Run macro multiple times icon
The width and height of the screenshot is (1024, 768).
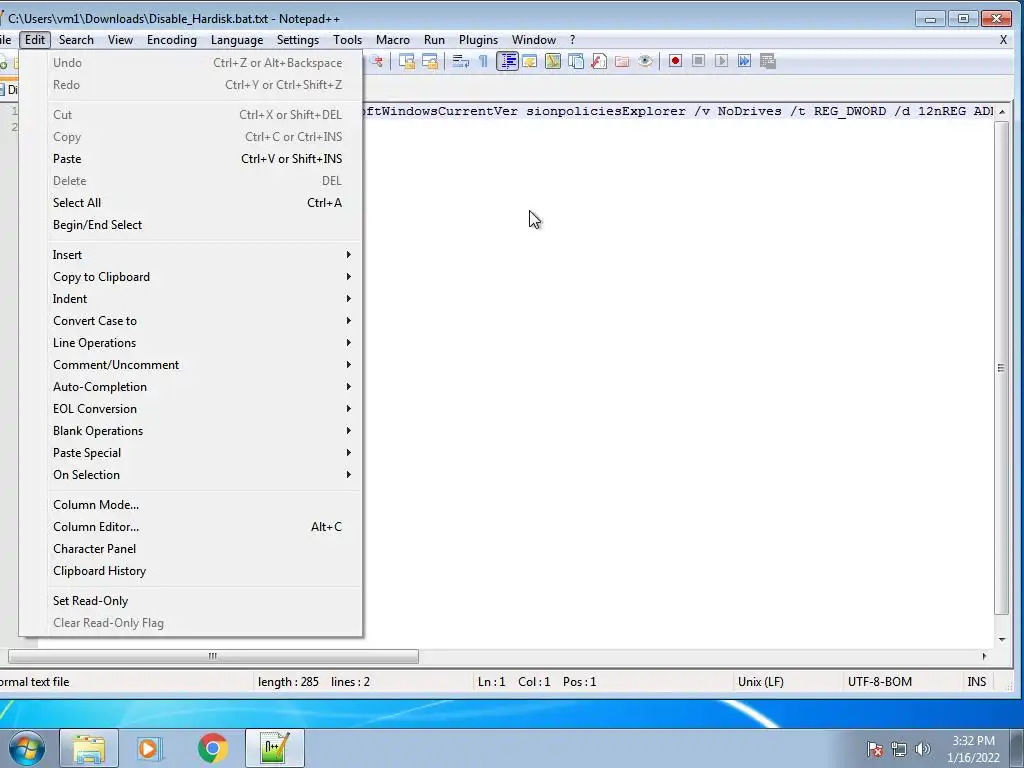744,61
